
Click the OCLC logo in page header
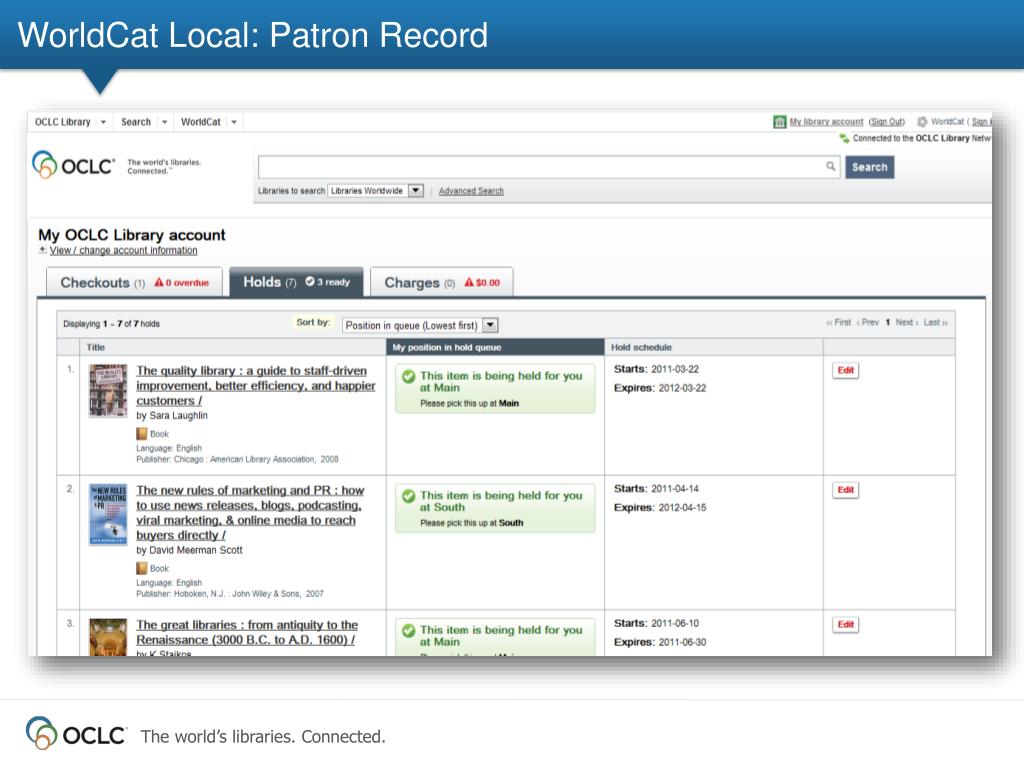(72, 165)
